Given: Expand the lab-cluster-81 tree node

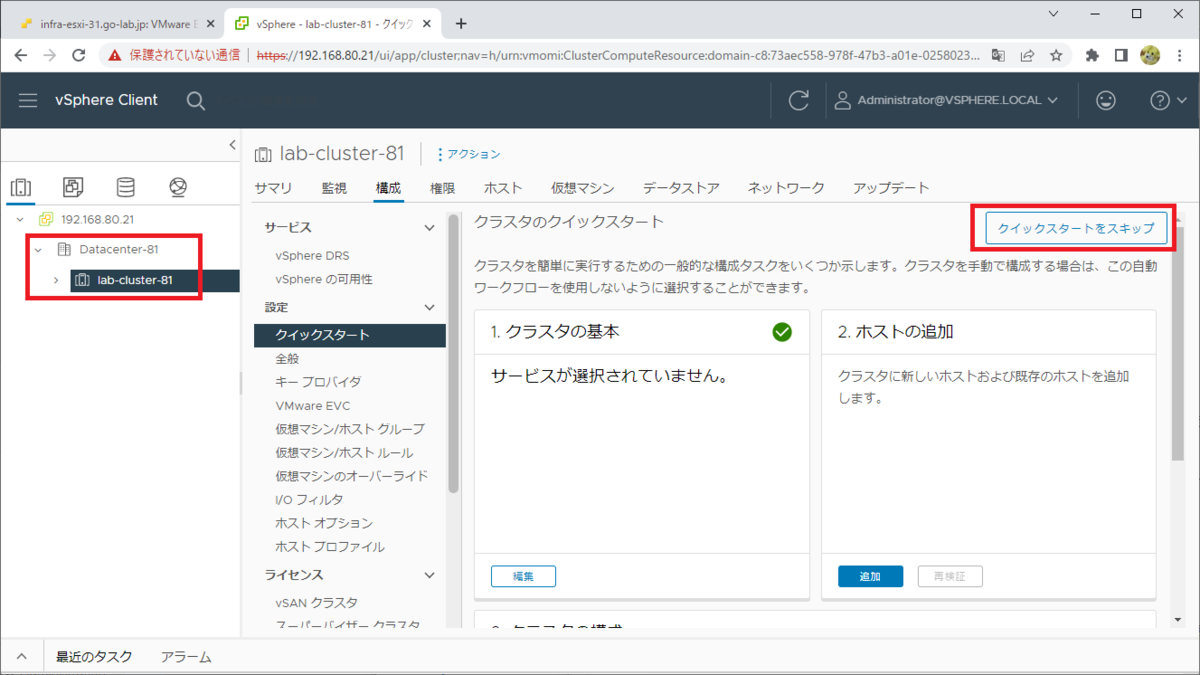Looking at the screenshot, I should click(x=56, y=280).
